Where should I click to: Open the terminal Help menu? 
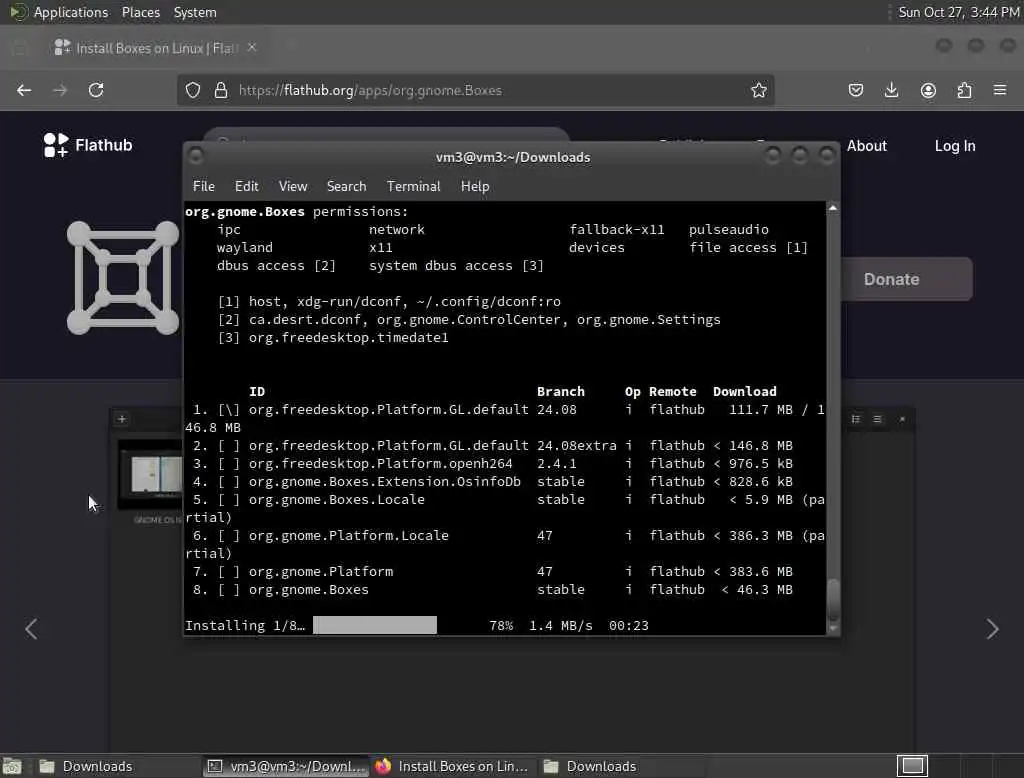point(475,186)
